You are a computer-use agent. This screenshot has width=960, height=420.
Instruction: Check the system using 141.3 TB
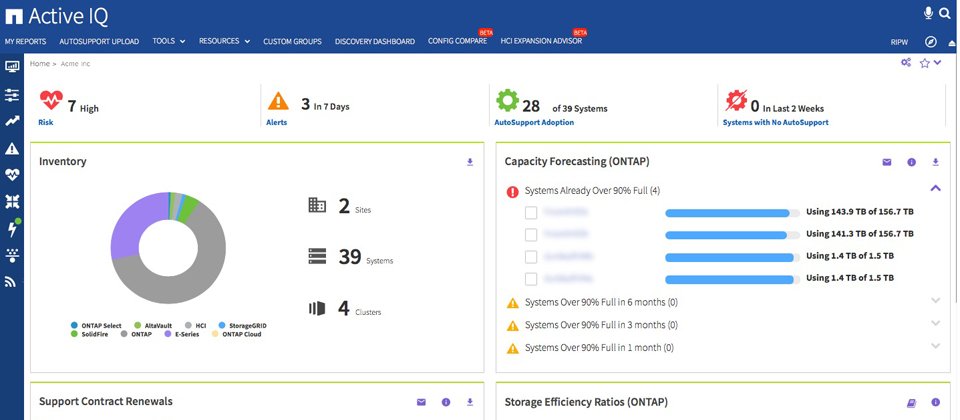point(531,234)
